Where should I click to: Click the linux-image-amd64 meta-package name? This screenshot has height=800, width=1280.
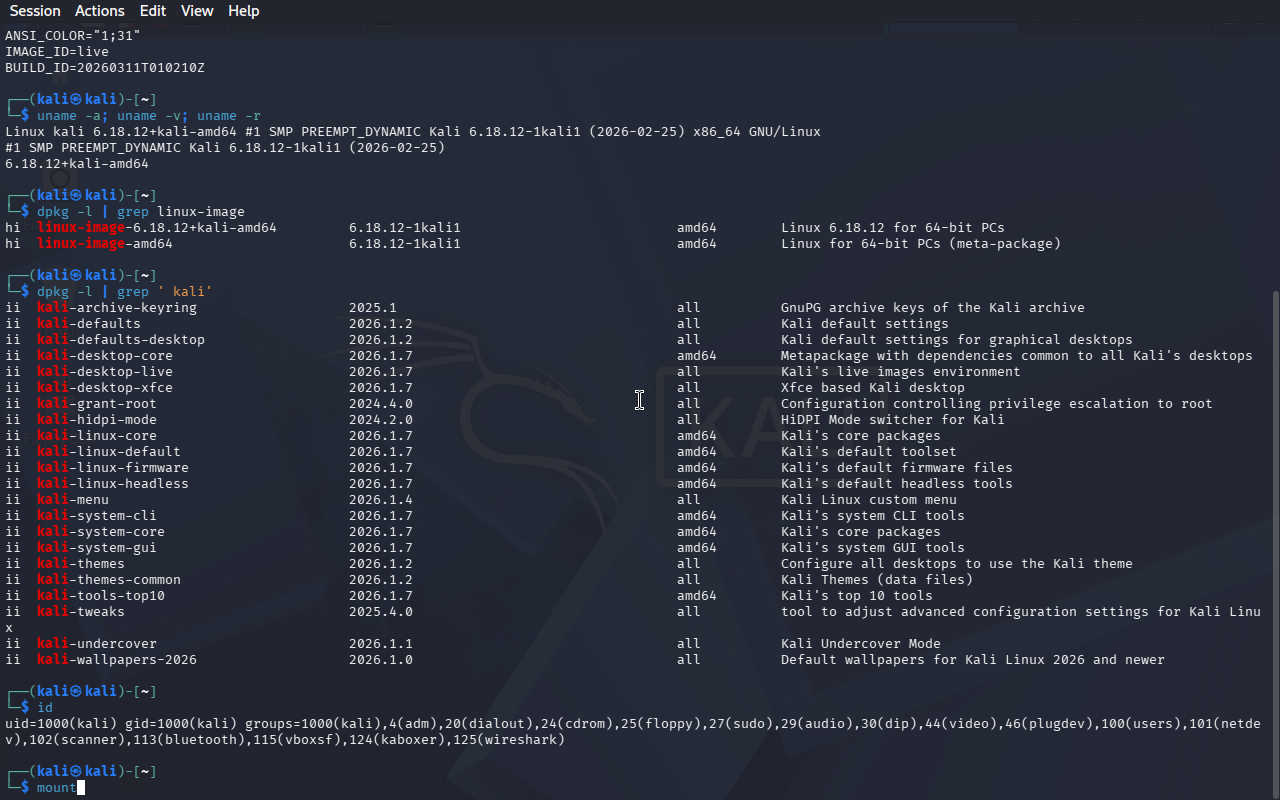pyautogui.click(x=105, y=244)
